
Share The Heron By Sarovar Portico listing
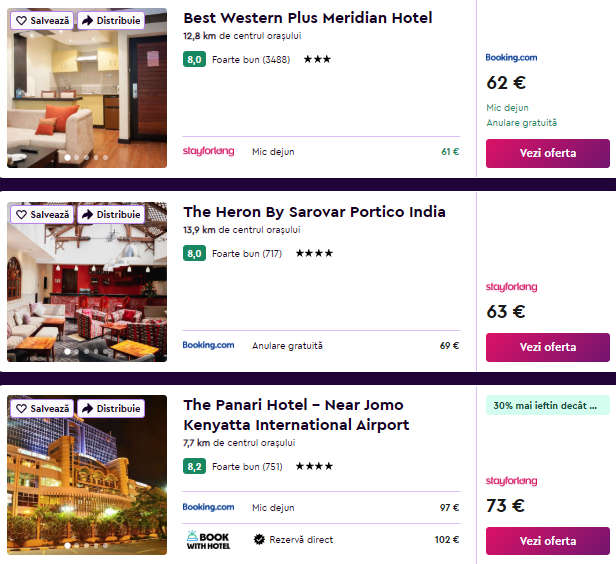click(x=111, y=214)
